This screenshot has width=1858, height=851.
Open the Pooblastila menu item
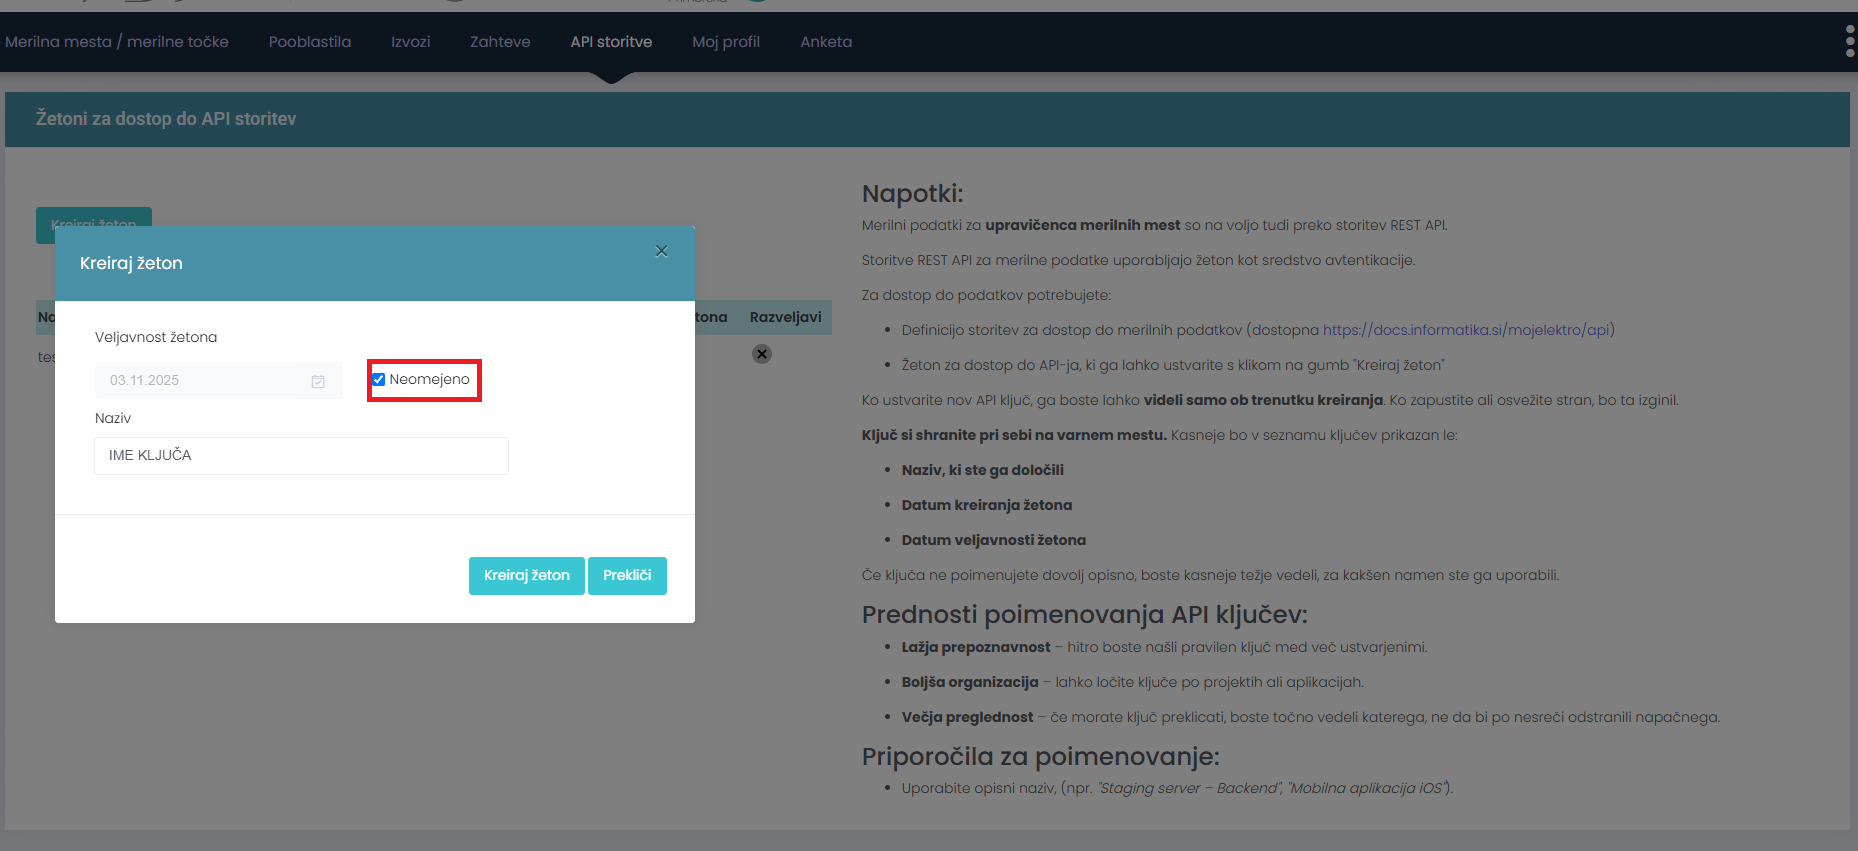(x=310, y=42)
